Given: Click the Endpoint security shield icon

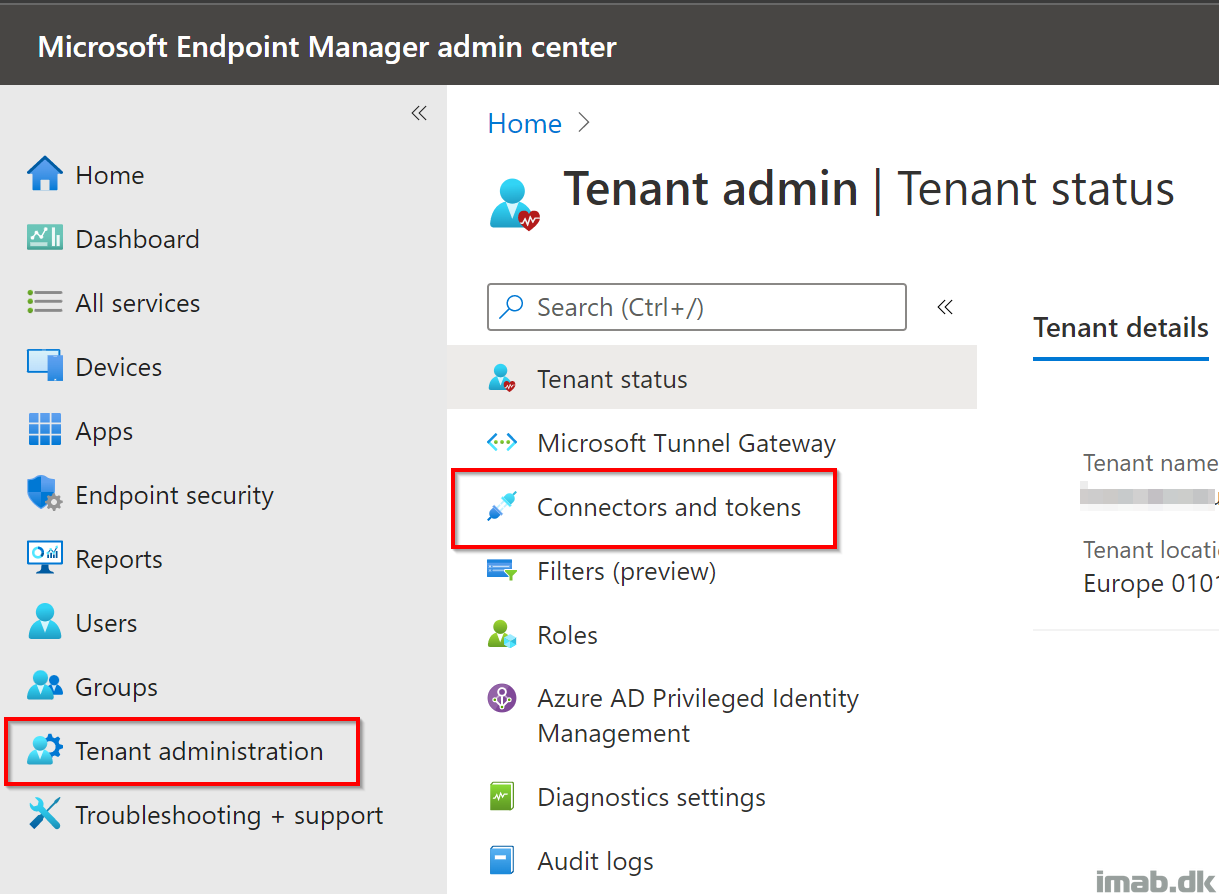Looking at the screenshot, I should pos(45,494).
